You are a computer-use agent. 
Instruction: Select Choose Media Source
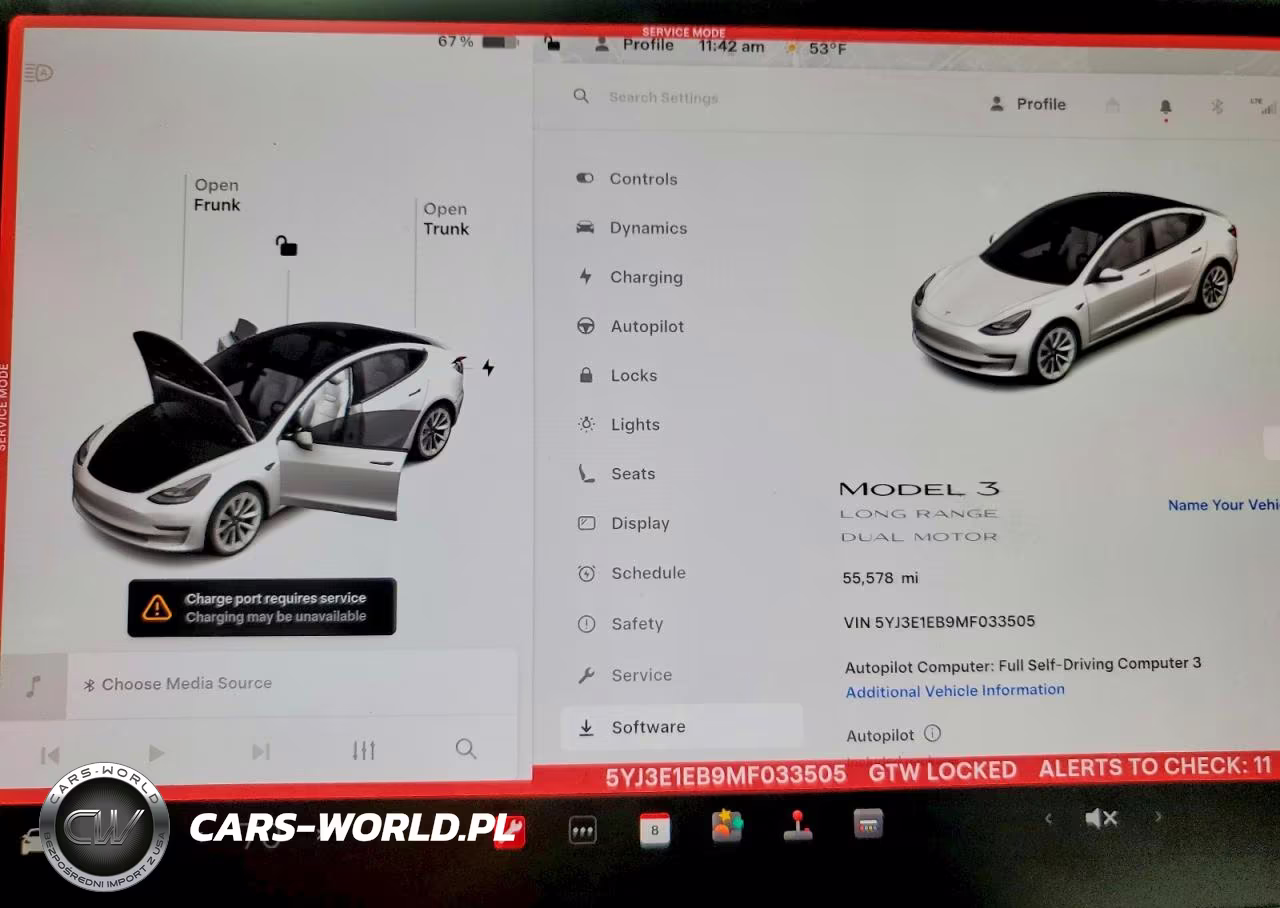click(177, 684)
